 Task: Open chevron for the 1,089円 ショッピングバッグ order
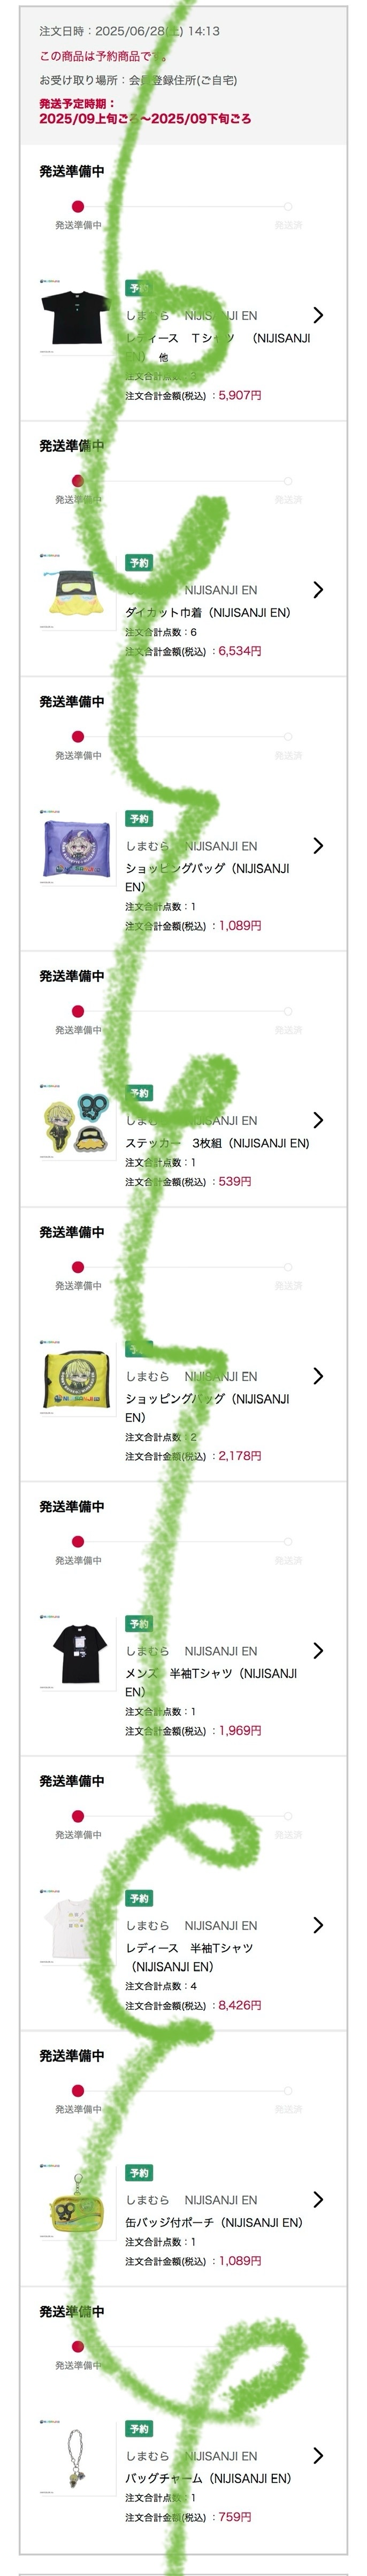[318, 846]
